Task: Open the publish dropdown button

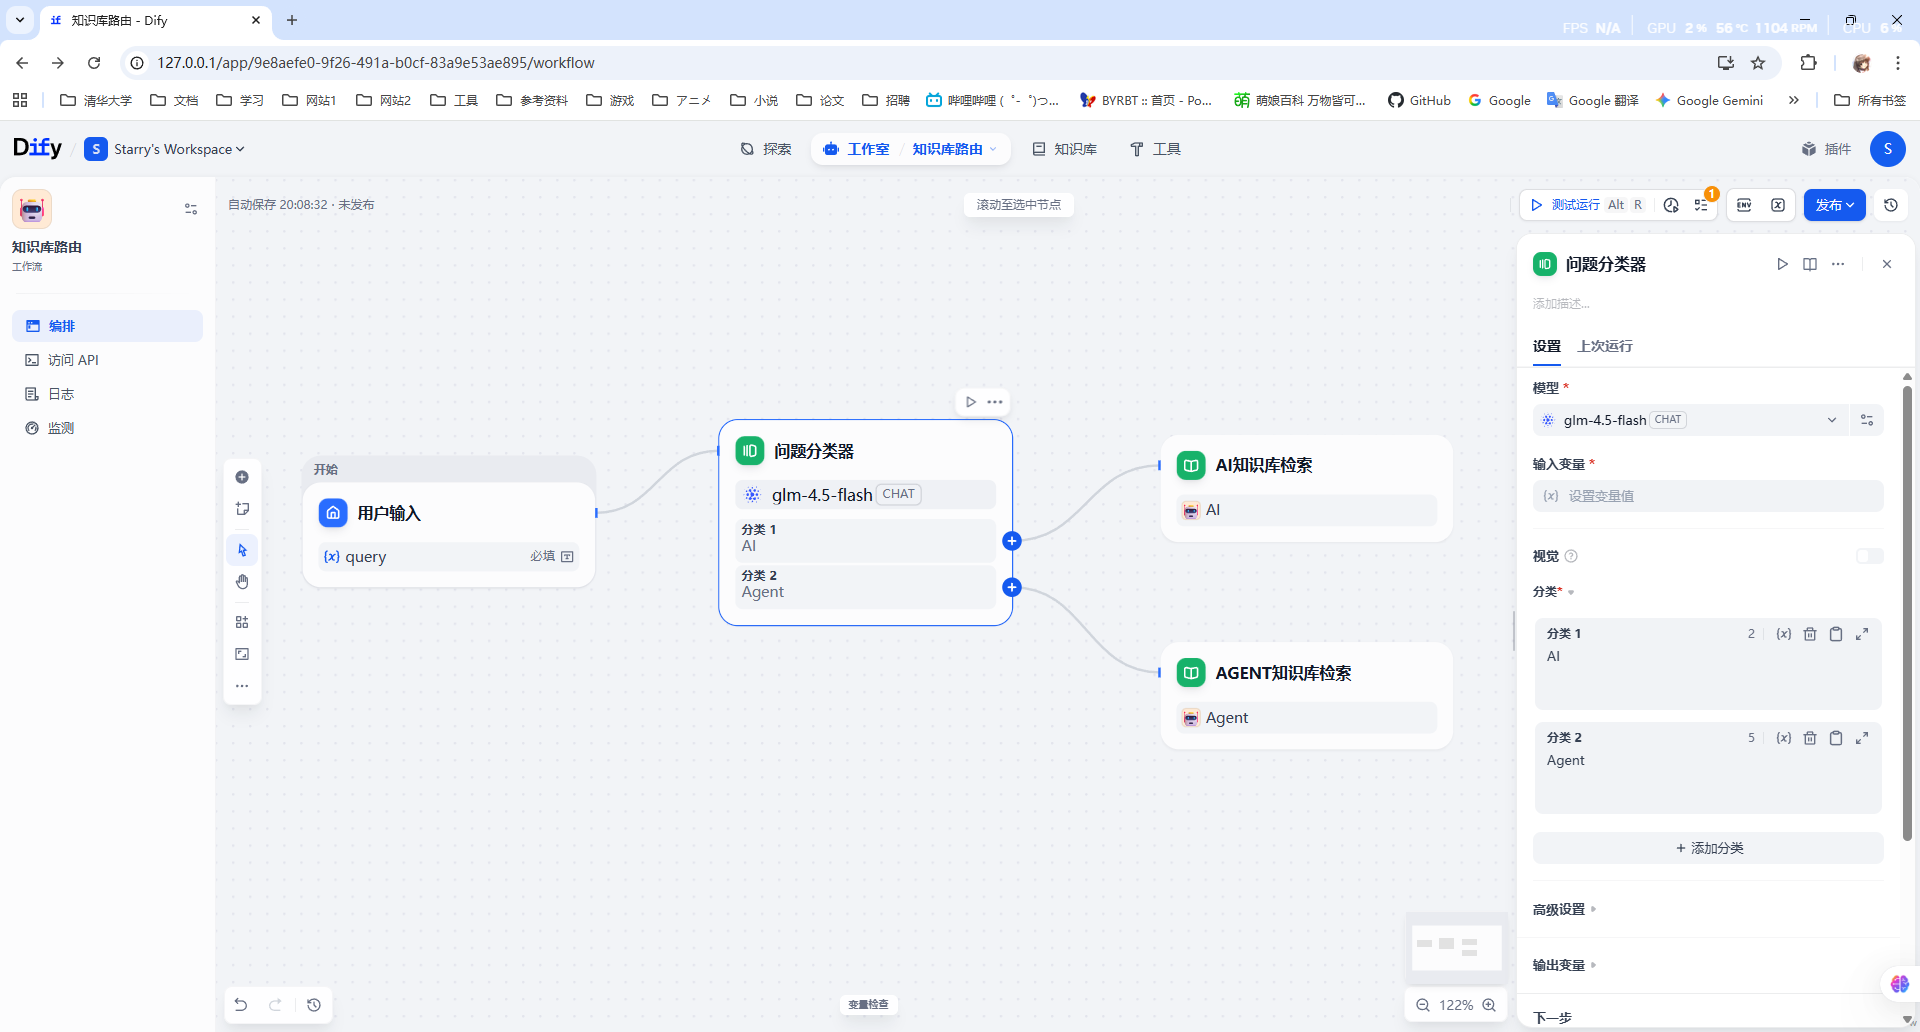Action: point(1834,205)
